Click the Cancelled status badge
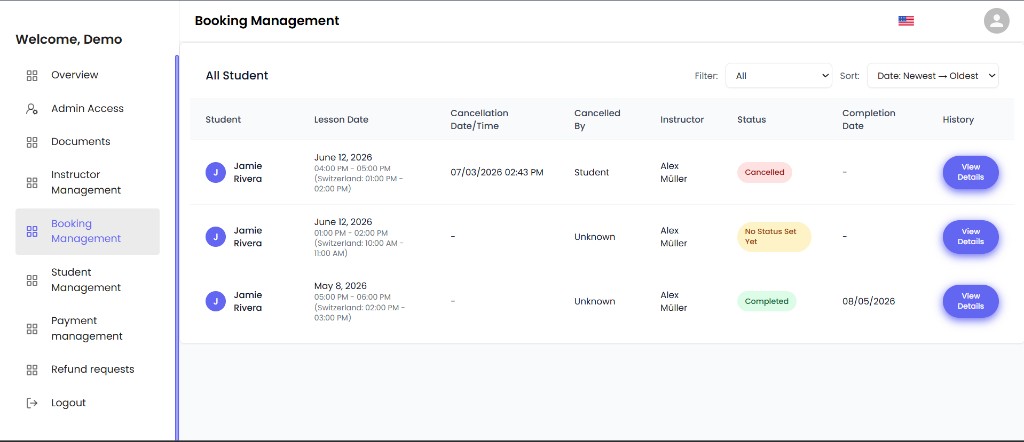 click(765, 172)
